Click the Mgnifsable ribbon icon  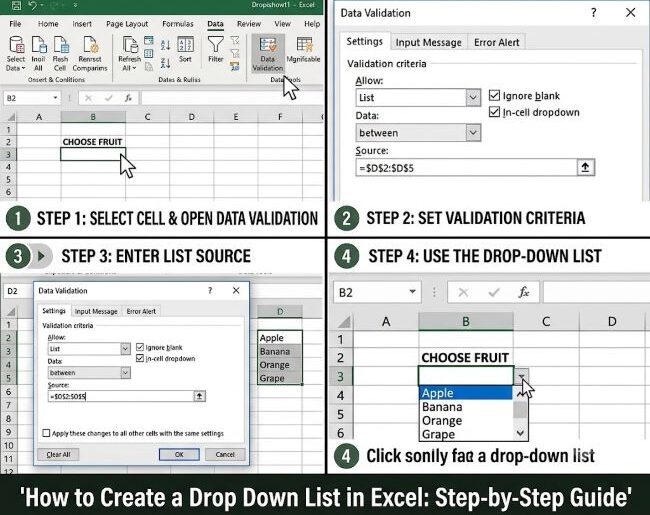[x=304, y=45]
